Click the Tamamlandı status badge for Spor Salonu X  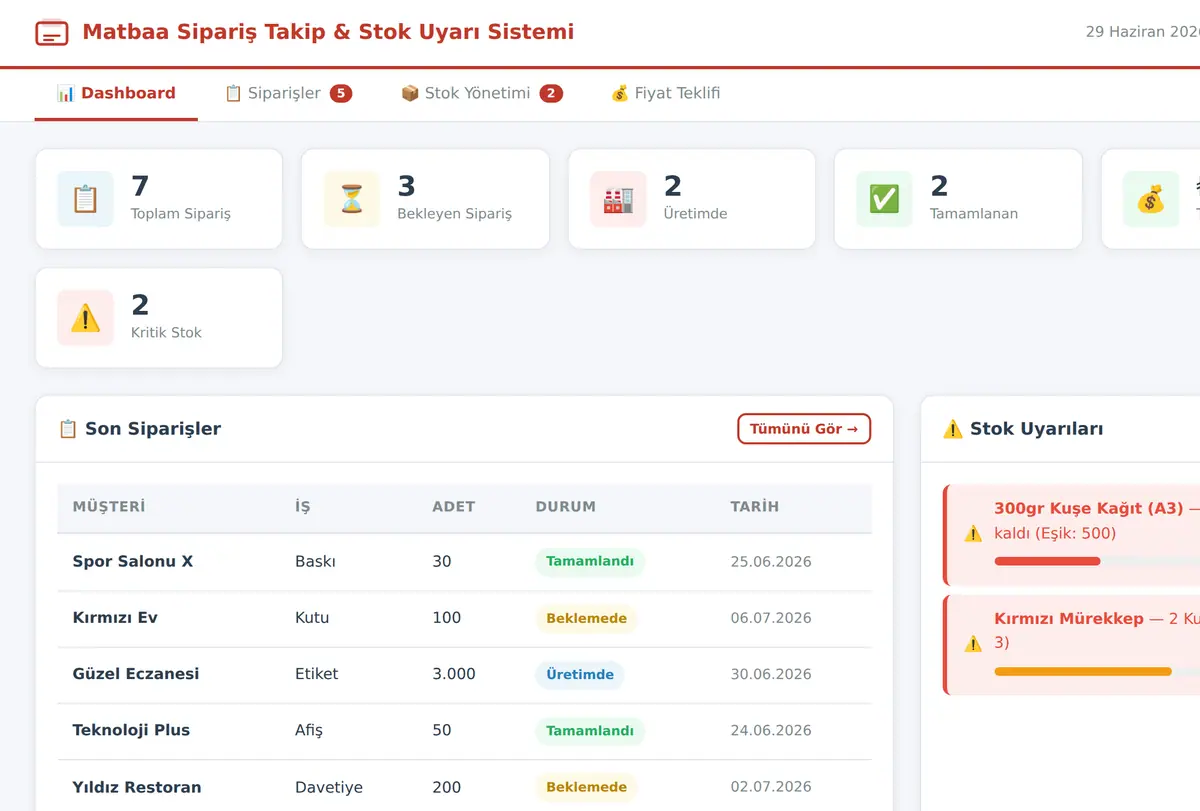coord(590,562)
